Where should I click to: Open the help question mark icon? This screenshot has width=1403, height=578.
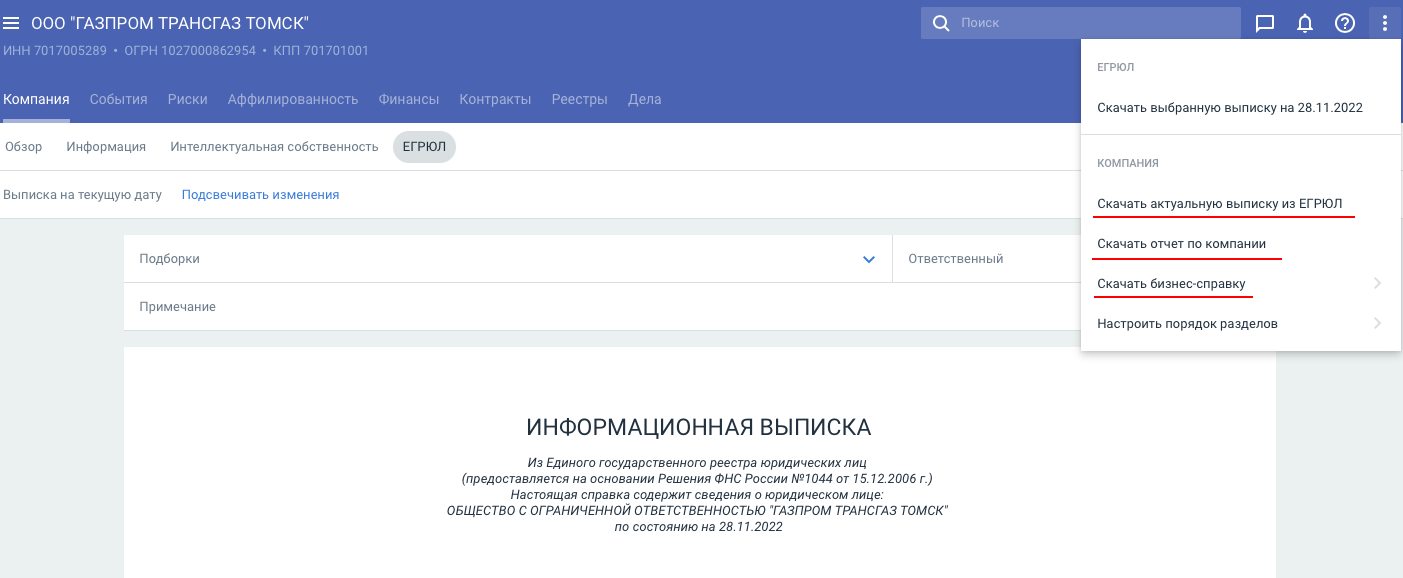tap(1345, 23)
